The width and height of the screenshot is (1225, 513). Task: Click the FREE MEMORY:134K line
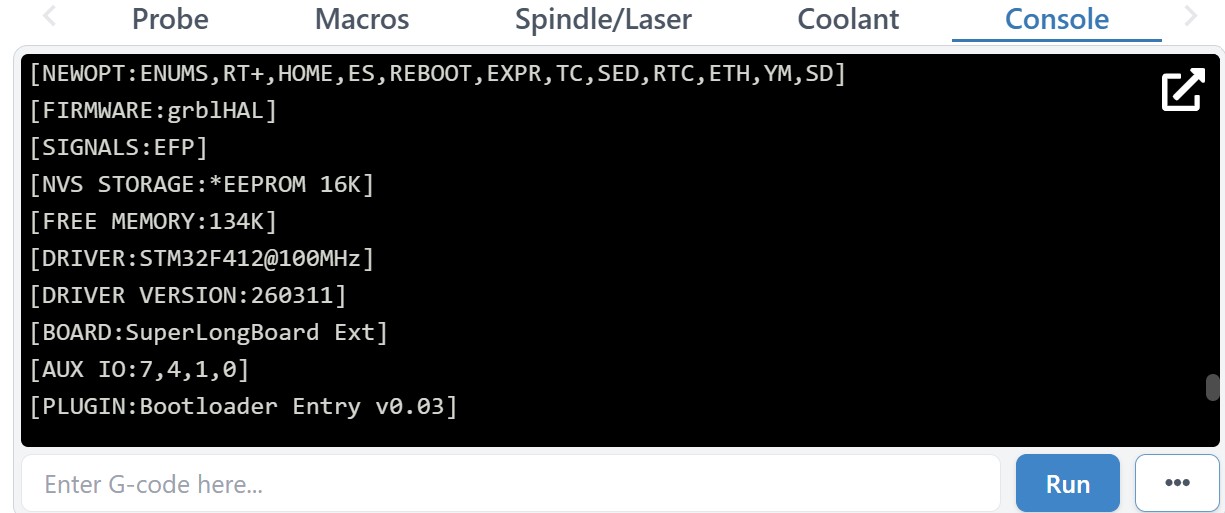(x=153, y=221)
